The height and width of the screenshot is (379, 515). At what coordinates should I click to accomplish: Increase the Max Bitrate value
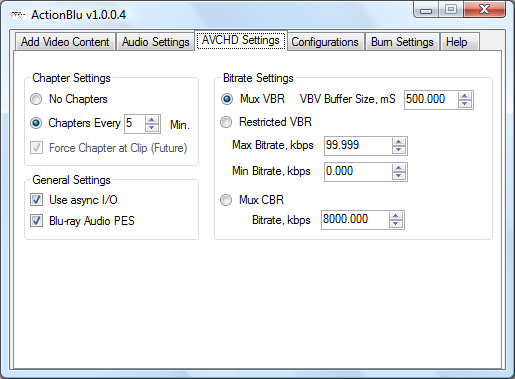[x=399, y=142]
